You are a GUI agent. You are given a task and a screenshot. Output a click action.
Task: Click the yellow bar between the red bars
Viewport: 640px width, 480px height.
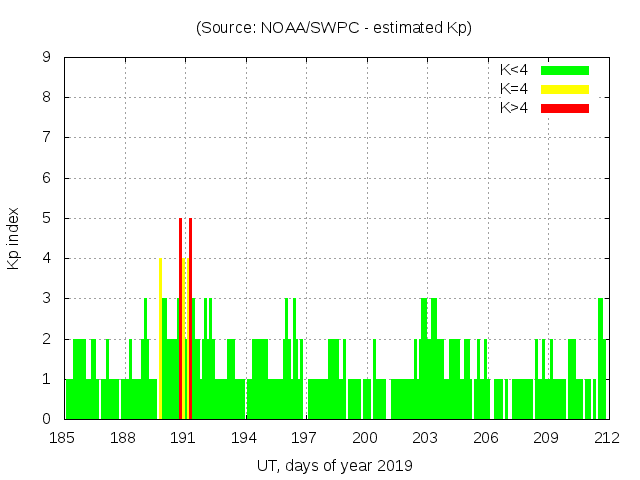(185, 340)
